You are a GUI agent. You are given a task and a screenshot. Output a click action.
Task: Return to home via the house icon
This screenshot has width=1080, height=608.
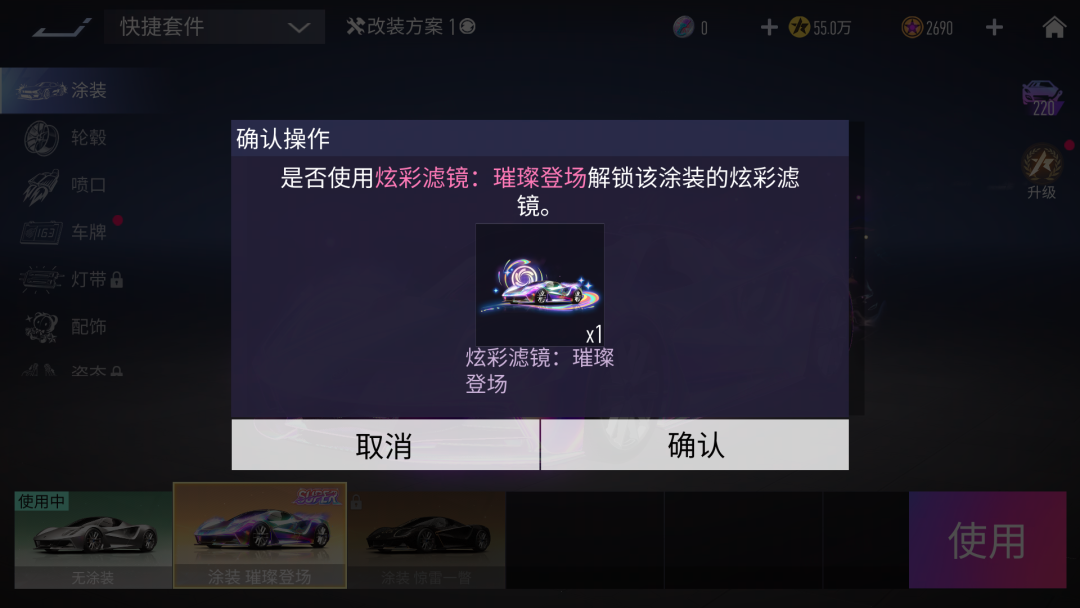click(1054, 28)
